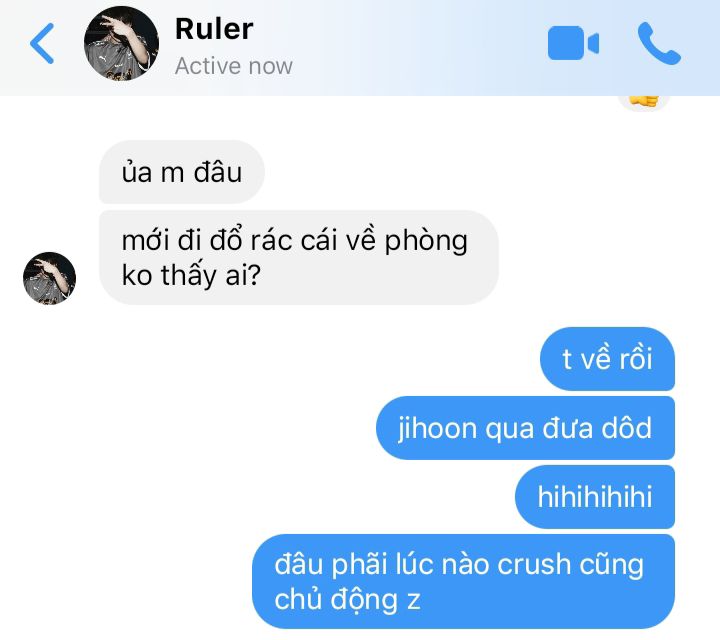Screen dimensions: 720x640
Task: Select the thumbs-up emoji reaction at top
Action: [x=644, y=102]
